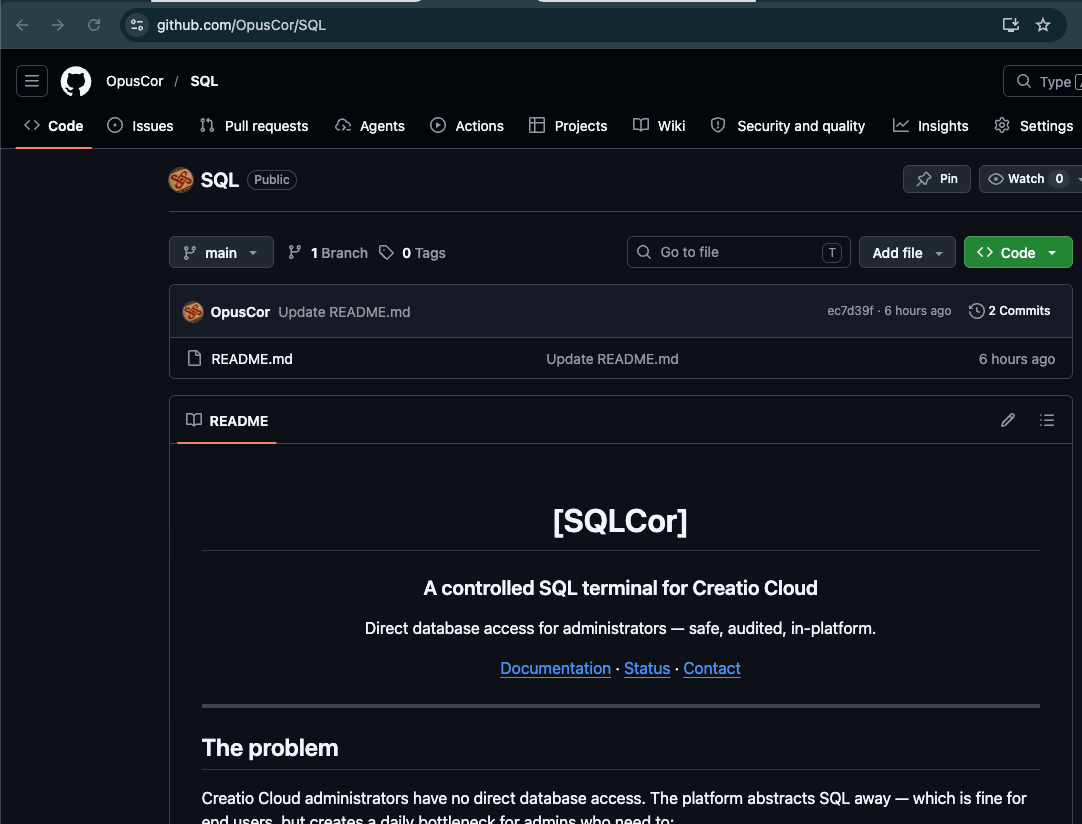Viewport: 1082px width, 824px height.
Task: Go to GitHub home via Octocat logo
Action: [76, 81]
